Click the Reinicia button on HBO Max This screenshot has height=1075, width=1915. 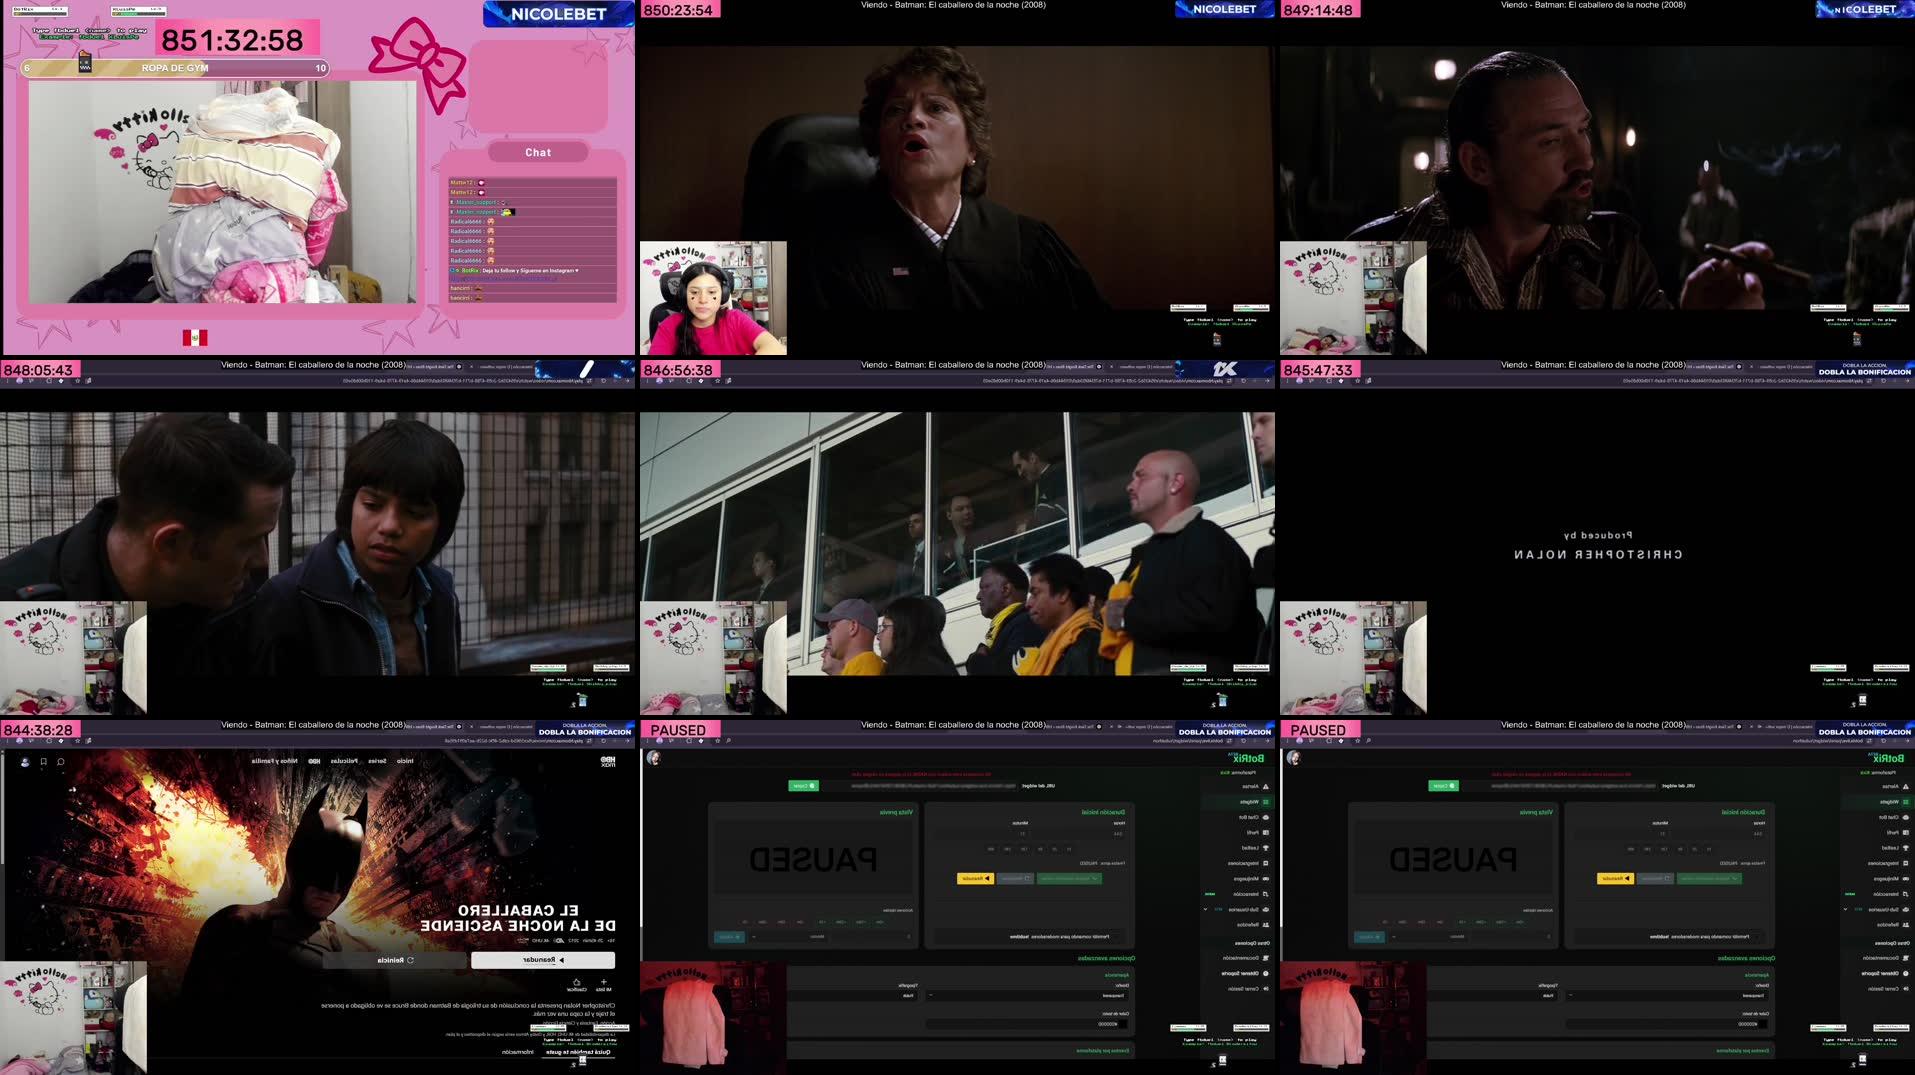pyautogui.click(x=396, y=960)
